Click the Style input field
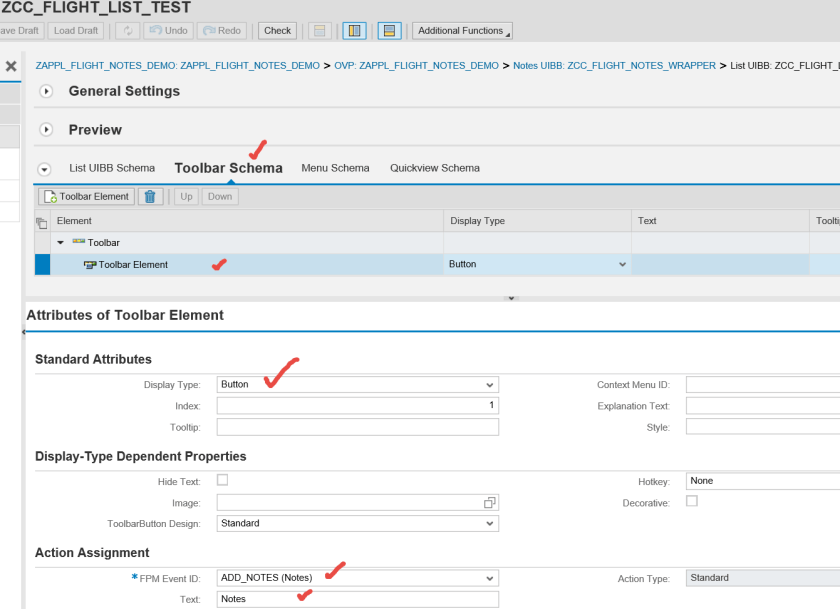The height and width of the screenshot is (609, 840). [763, 427]
